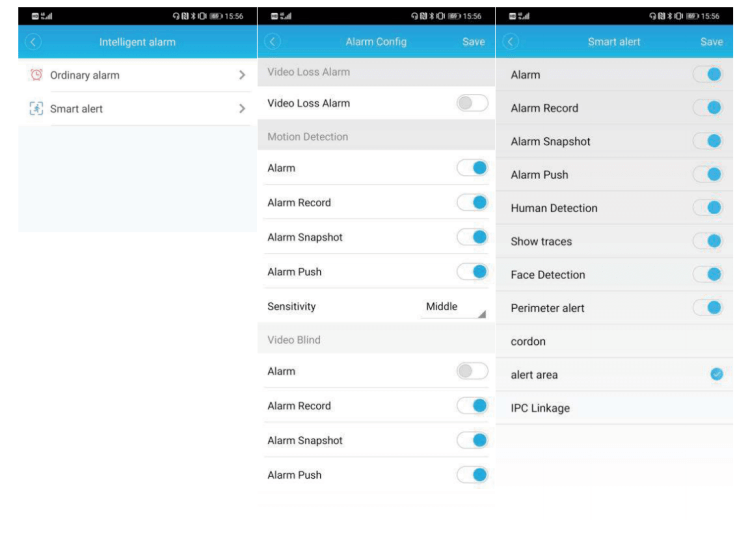750x556 pixels.
Task: Toggle the Show traces switch
Action: pyautogui.click(x=708, y=241)
